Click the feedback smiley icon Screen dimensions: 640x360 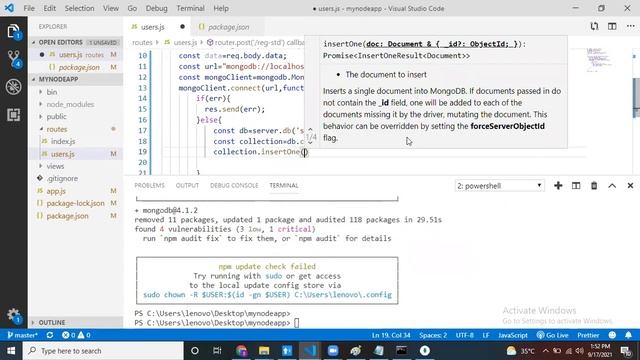pyautogui.click(x=612, y=335)
